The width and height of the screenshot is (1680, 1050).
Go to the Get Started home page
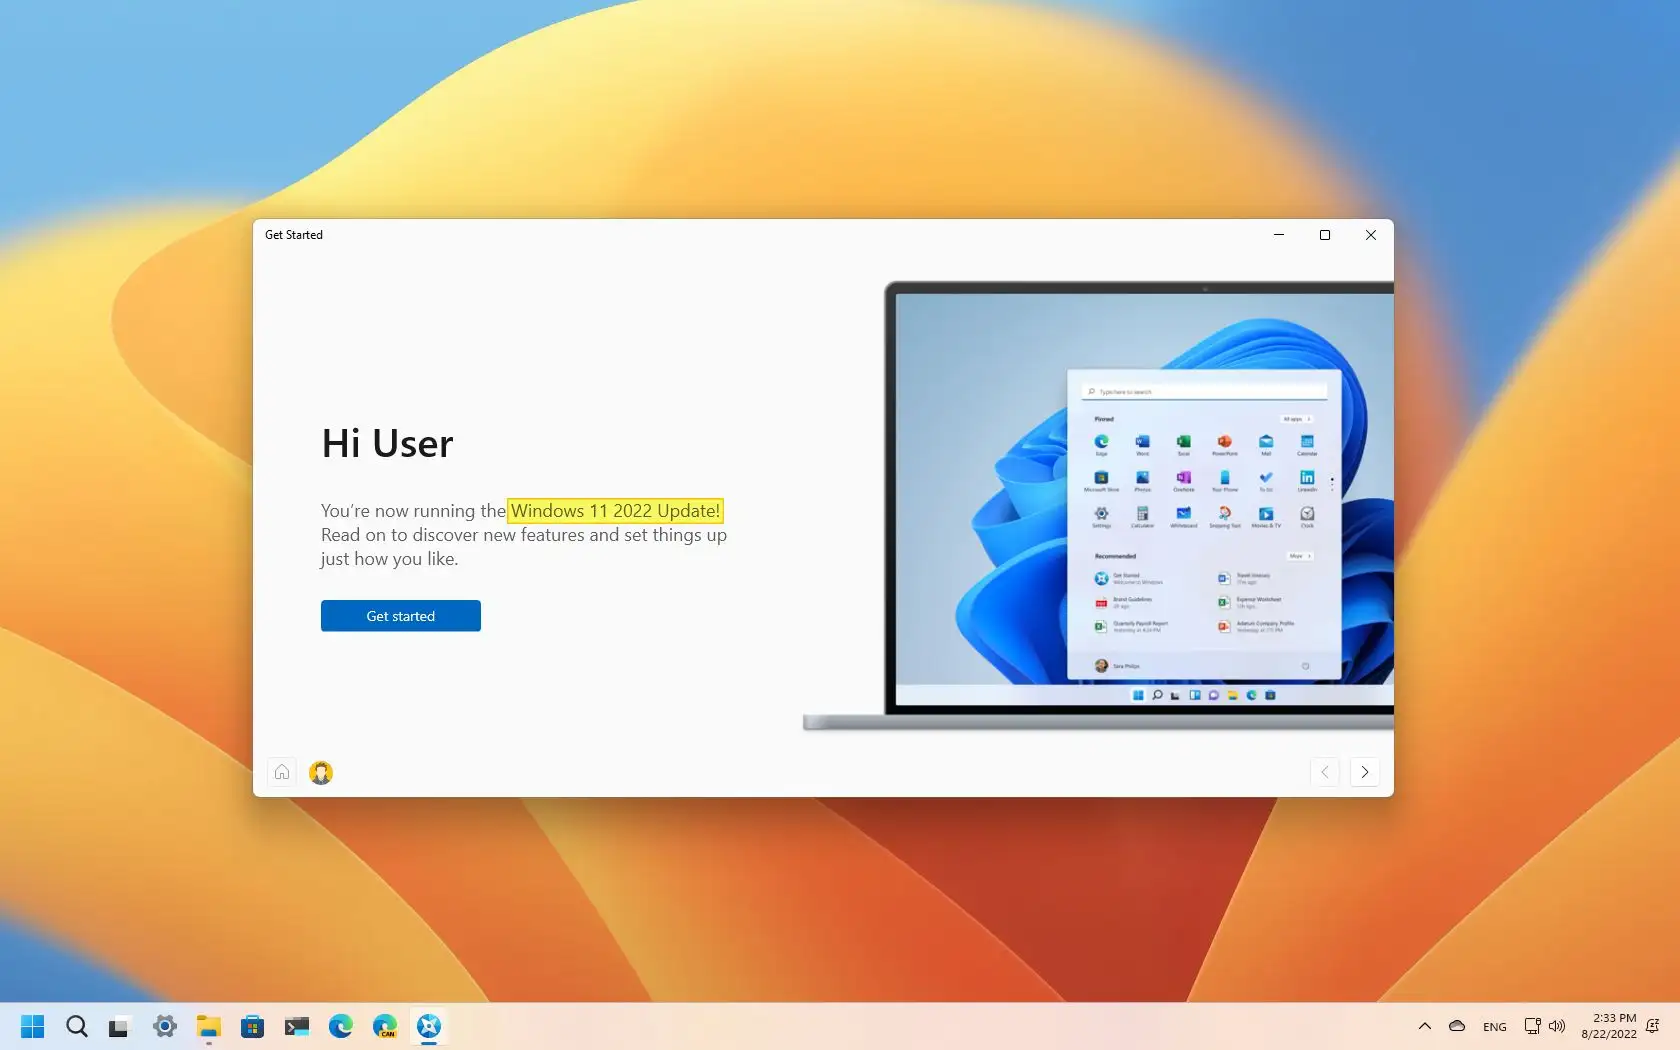[x=282, y=772]
